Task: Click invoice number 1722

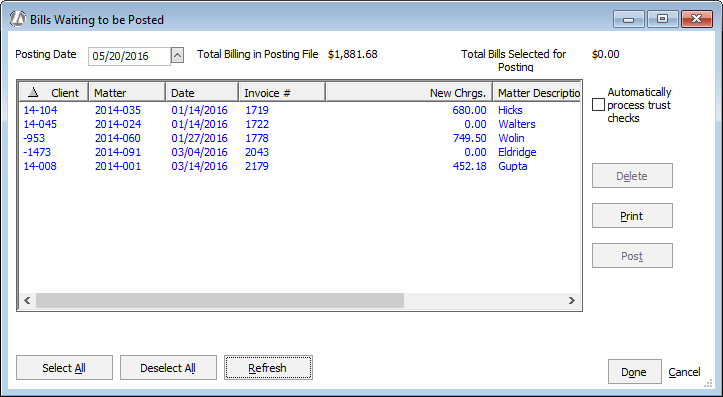Action: pyautogui.click(x=257, y=124)
